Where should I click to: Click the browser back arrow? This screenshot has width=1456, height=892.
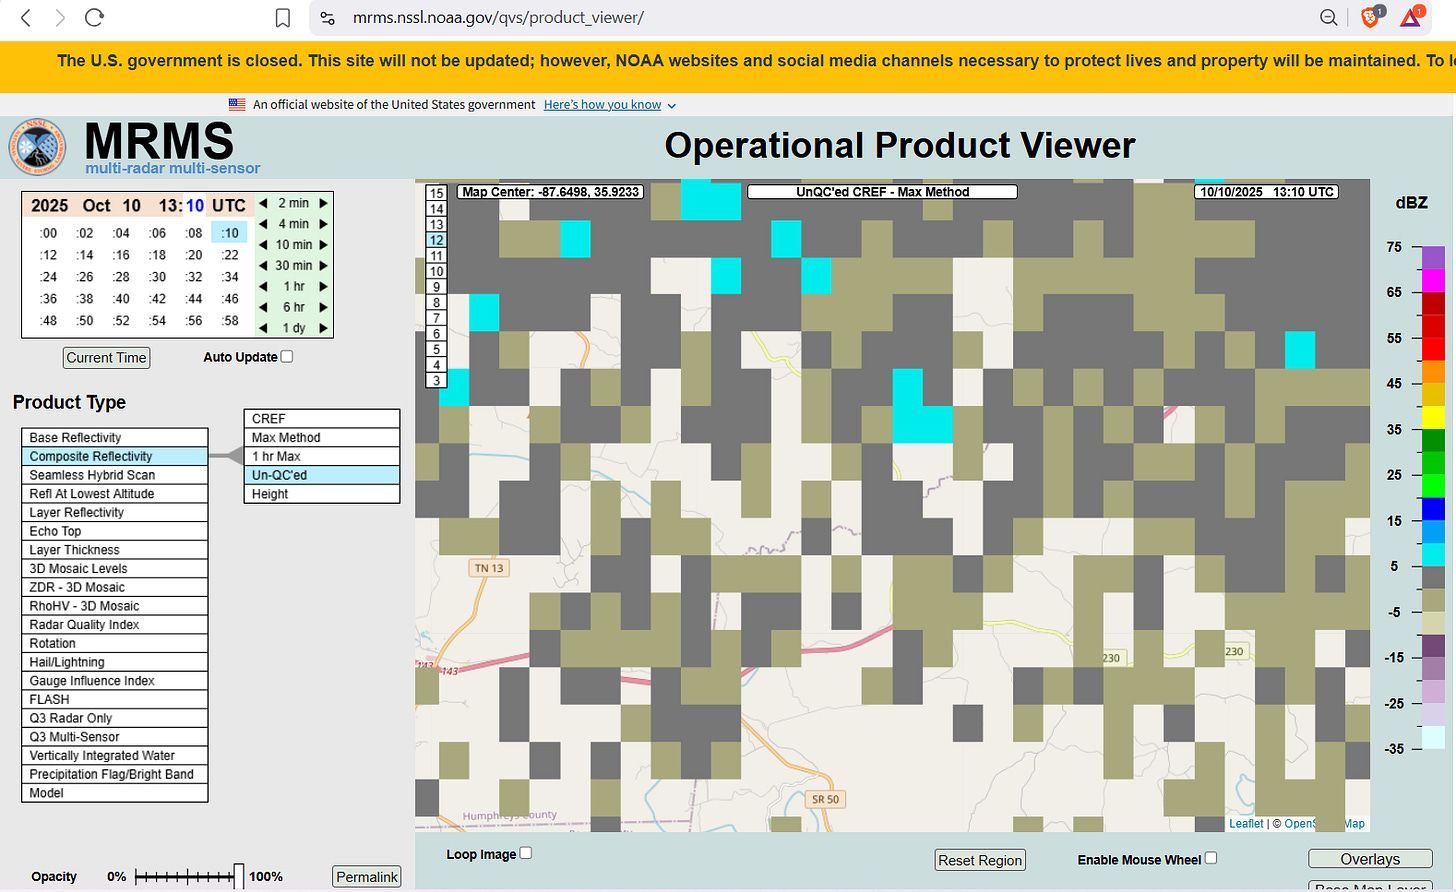pos(26,18)
